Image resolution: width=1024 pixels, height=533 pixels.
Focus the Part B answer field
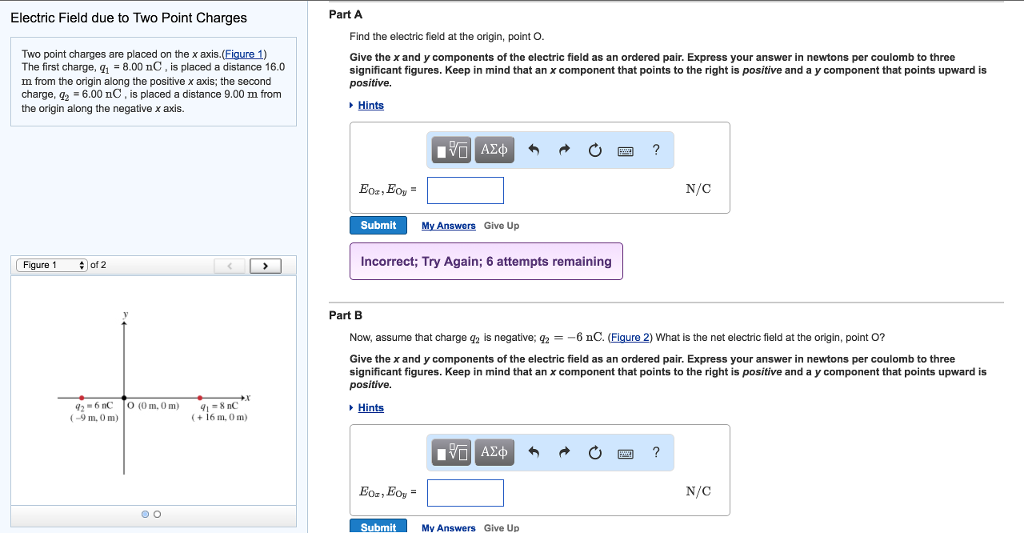[465, 493]
